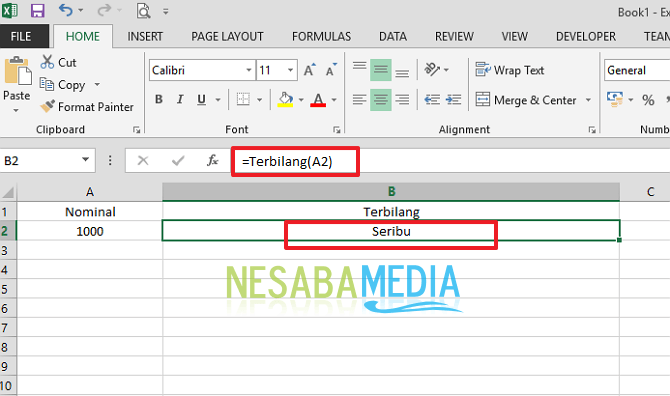Viewport: 670px width, 396px height.
Task: Apply red Font Color
Action: (318, 100)
